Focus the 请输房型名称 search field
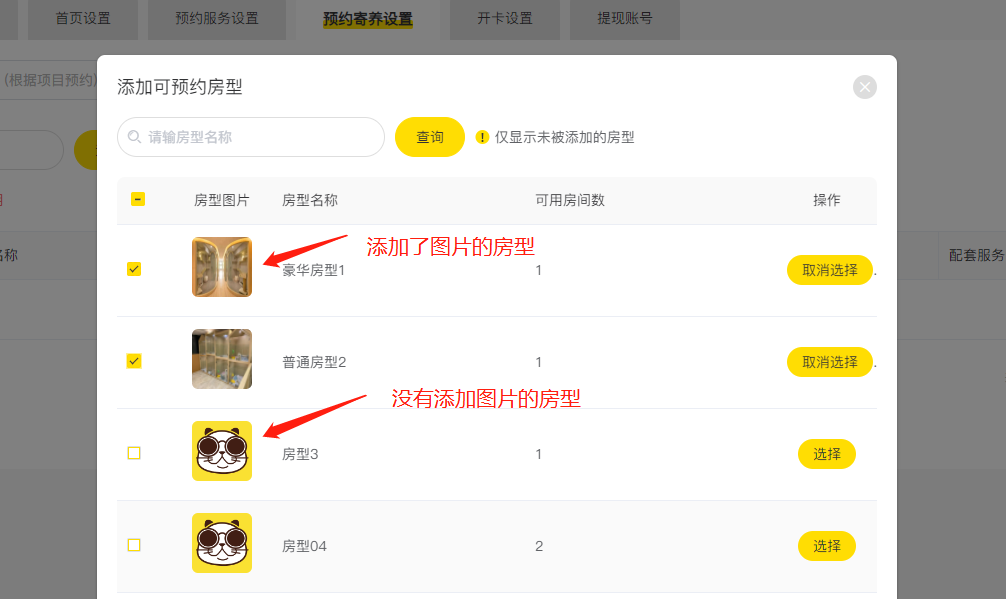 click(251, 137)
